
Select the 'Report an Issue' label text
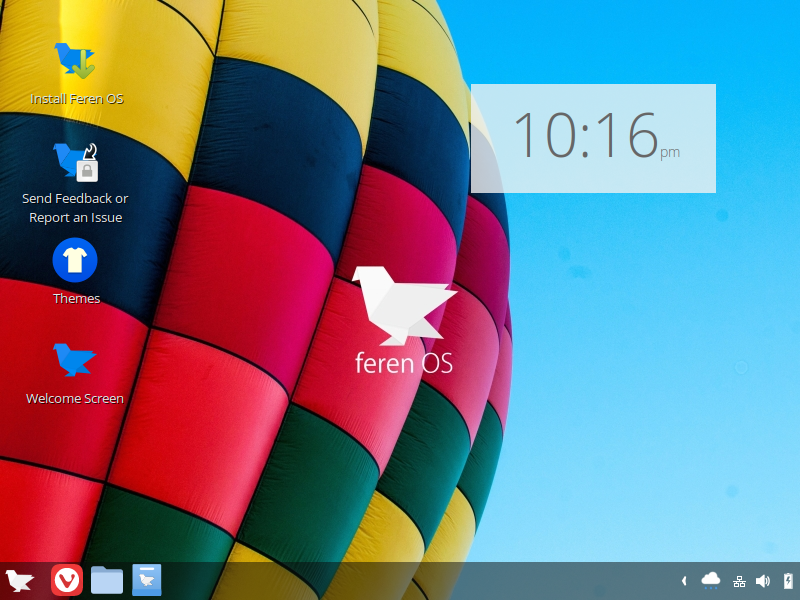point(76,218)
